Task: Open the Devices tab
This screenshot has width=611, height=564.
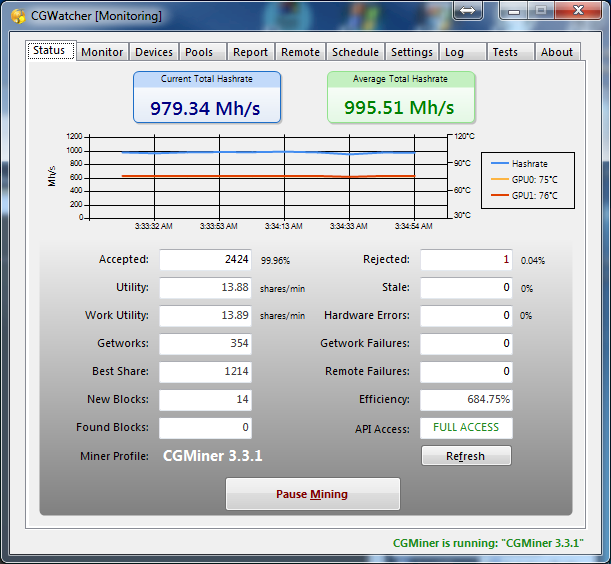Action: coord(154,52)
